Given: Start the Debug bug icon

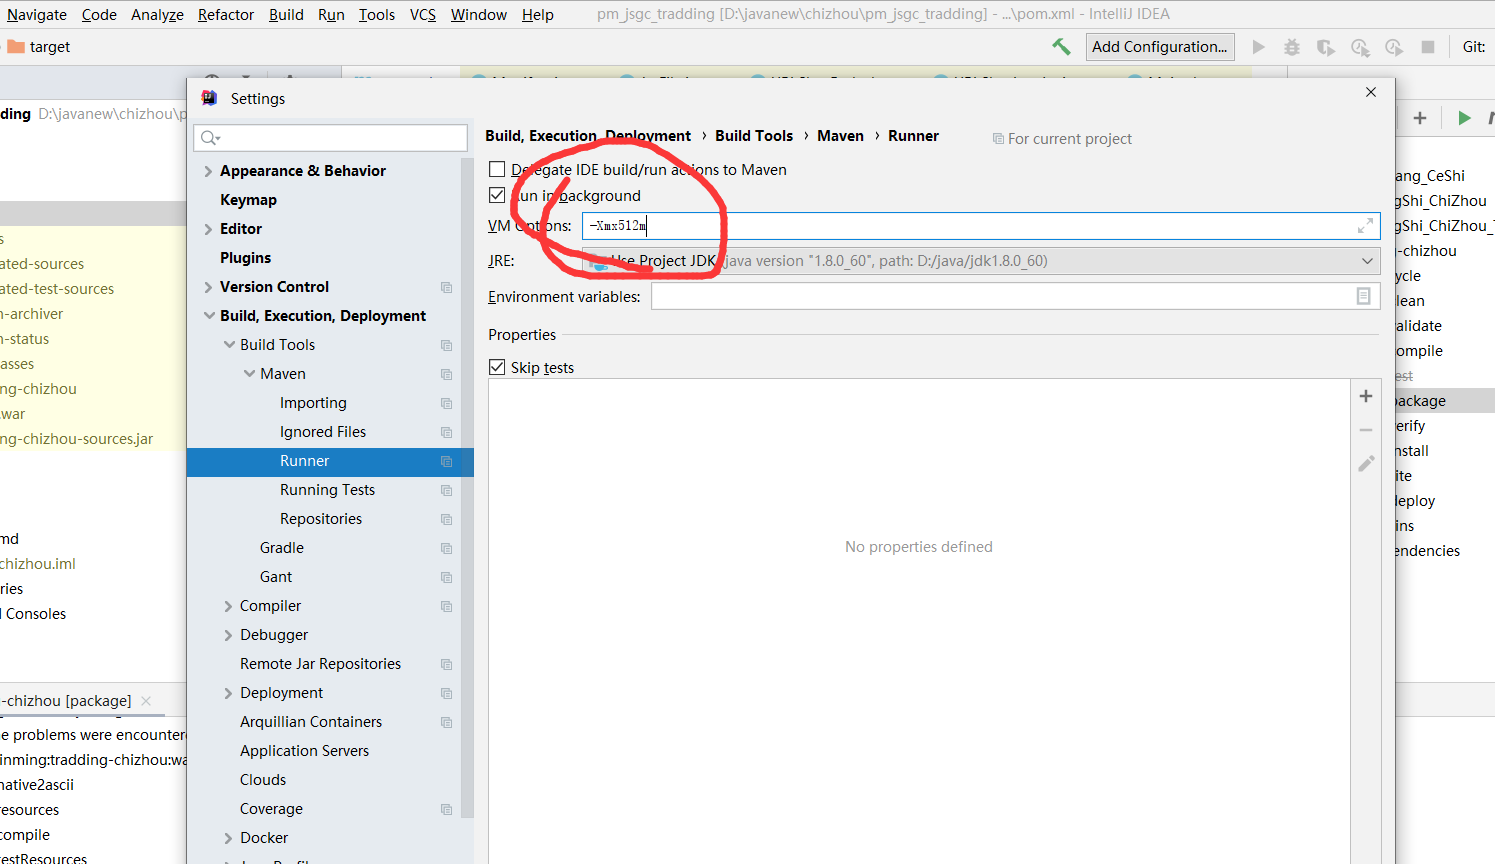Looking at the screenshot, I should pos(1291,46).
